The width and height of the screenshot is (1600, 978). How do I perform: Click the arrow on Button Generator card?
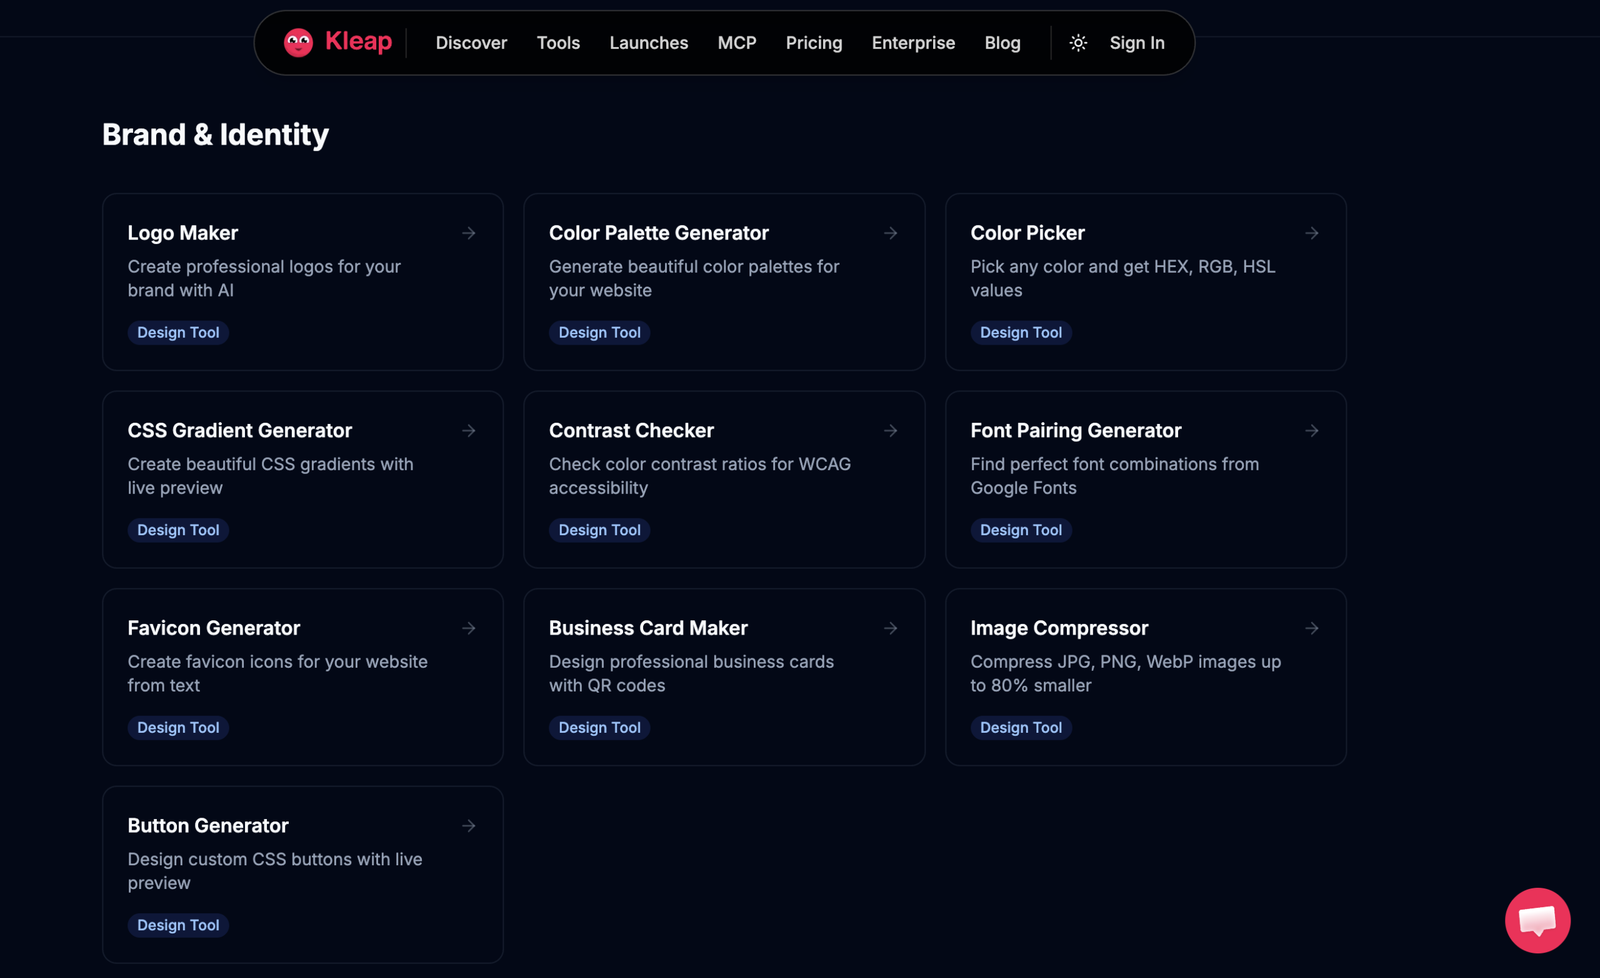pos(469,826)
